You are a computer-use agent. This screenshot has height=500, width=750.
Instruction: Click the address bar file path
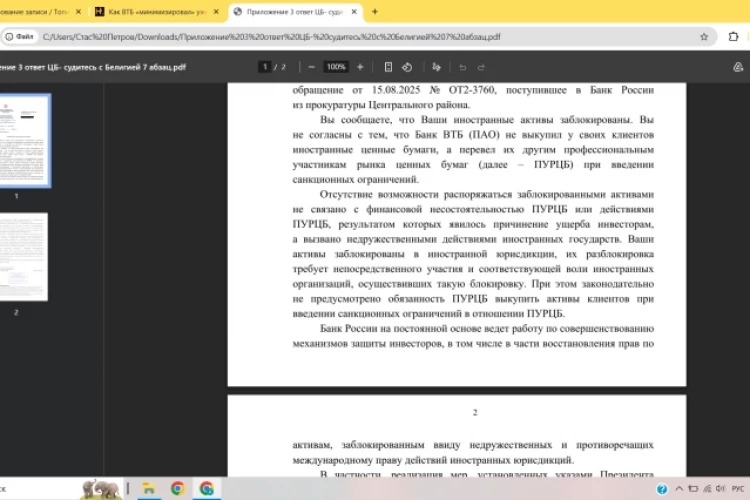(272, 37)
